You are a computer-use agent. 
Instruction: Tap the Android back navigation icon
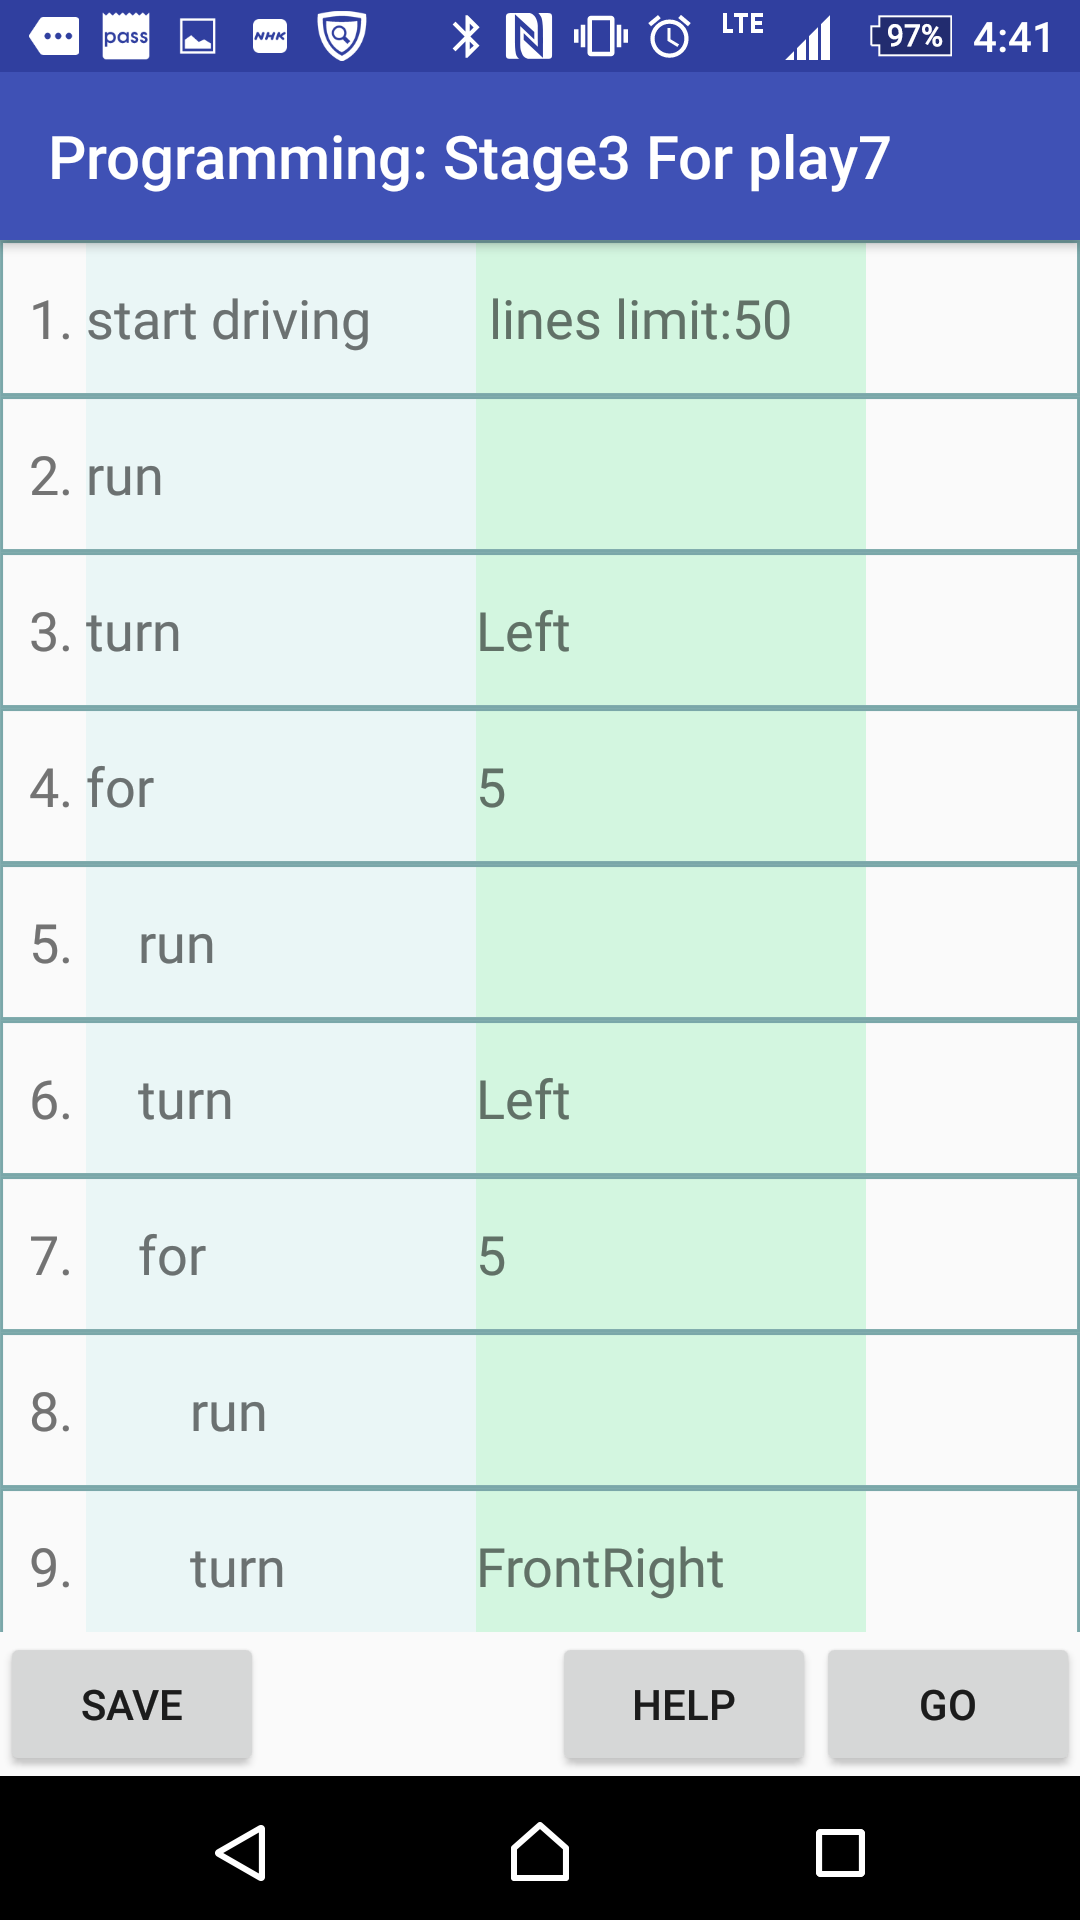click(x=241, y=1853)
